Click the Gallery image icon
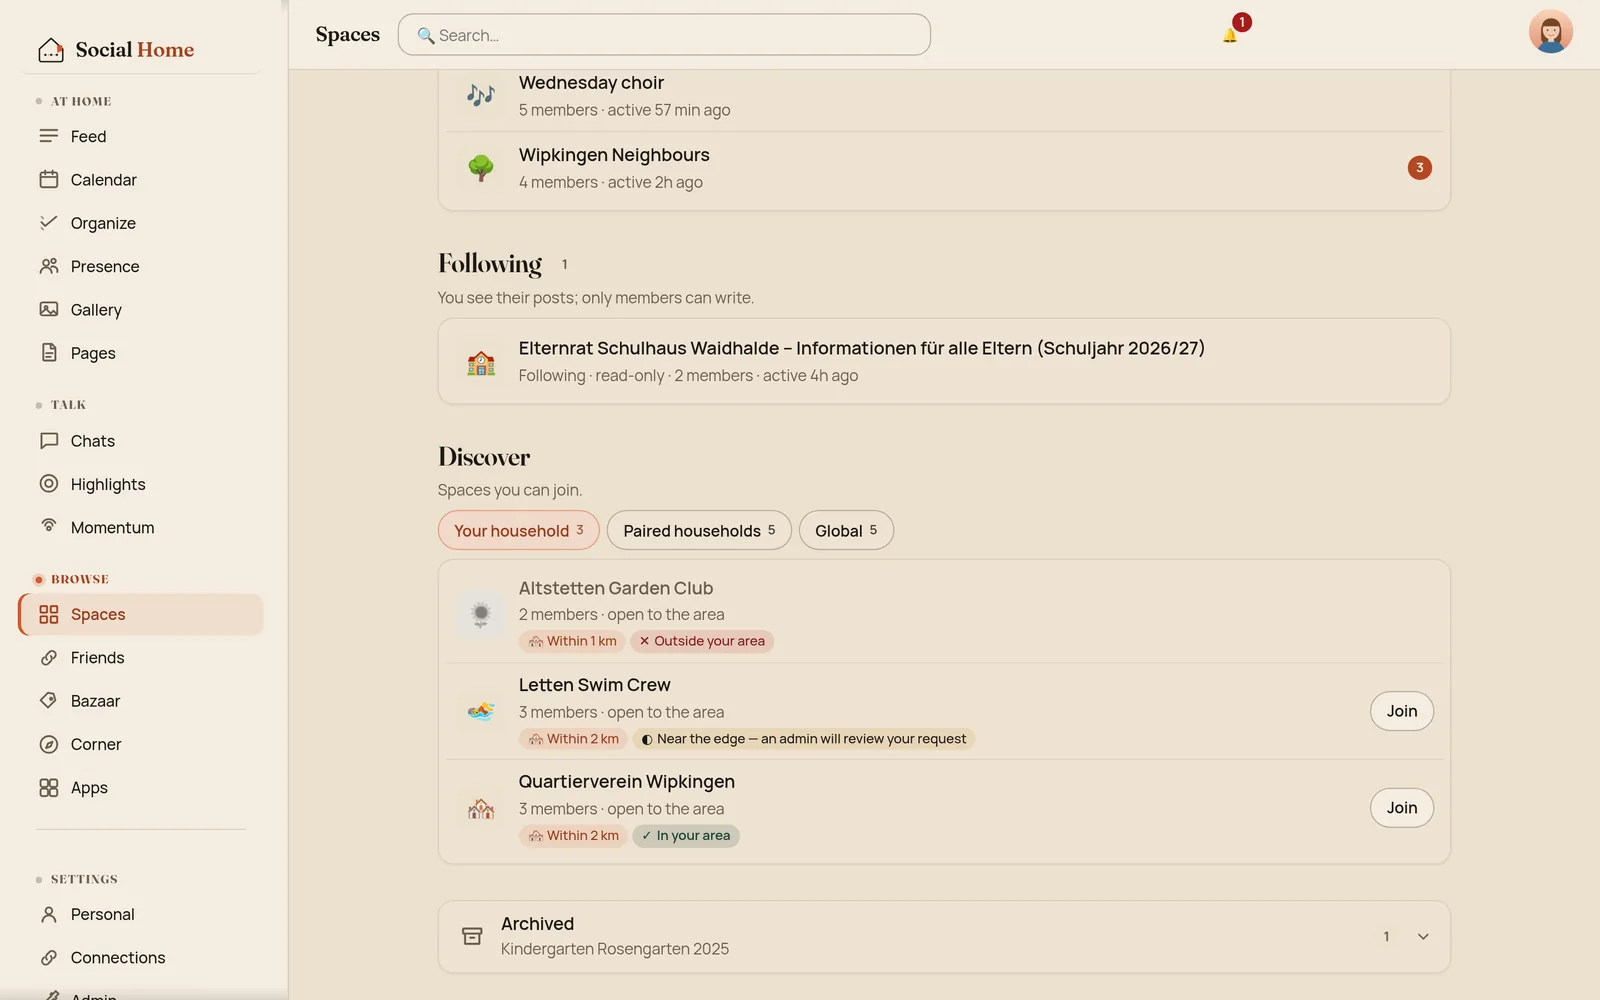1600x1000 pixels. 49,309
